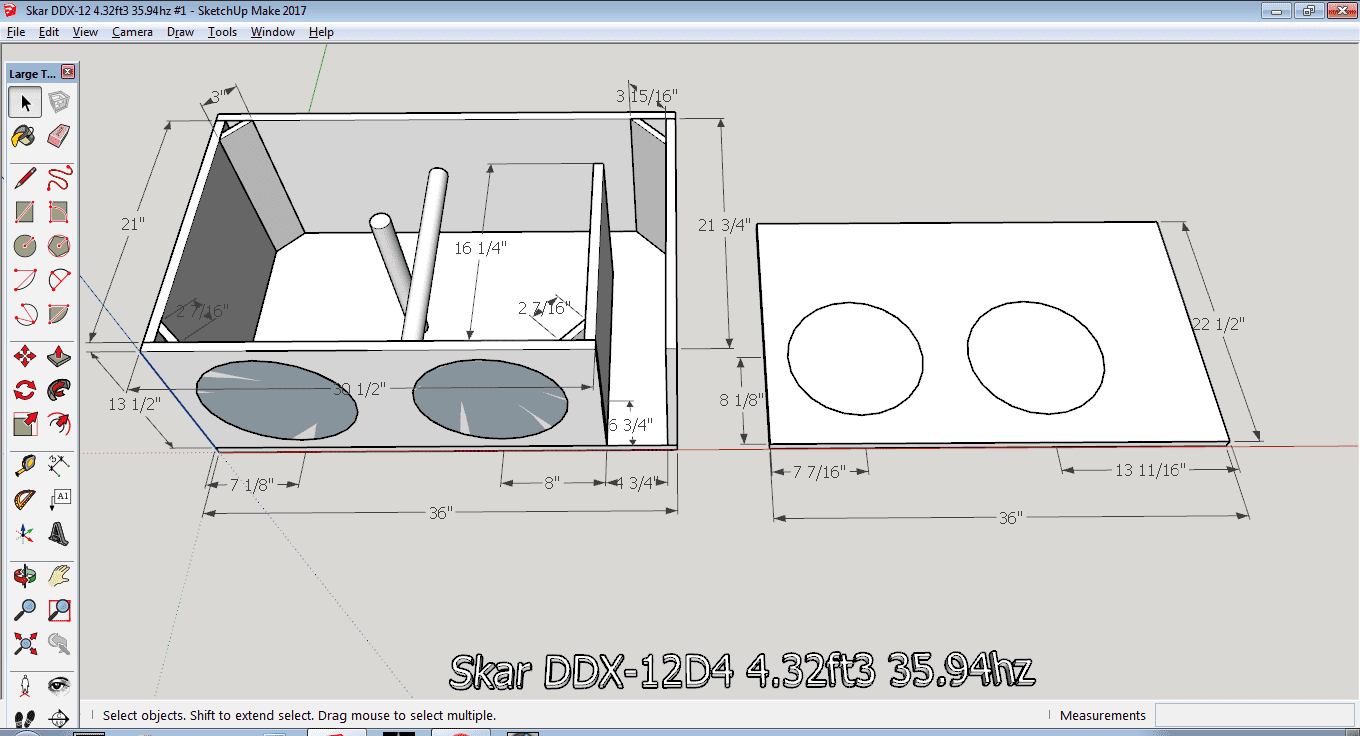1360x736 pixels.
Task: Go to Previous camera view
Action: point(59,644)
